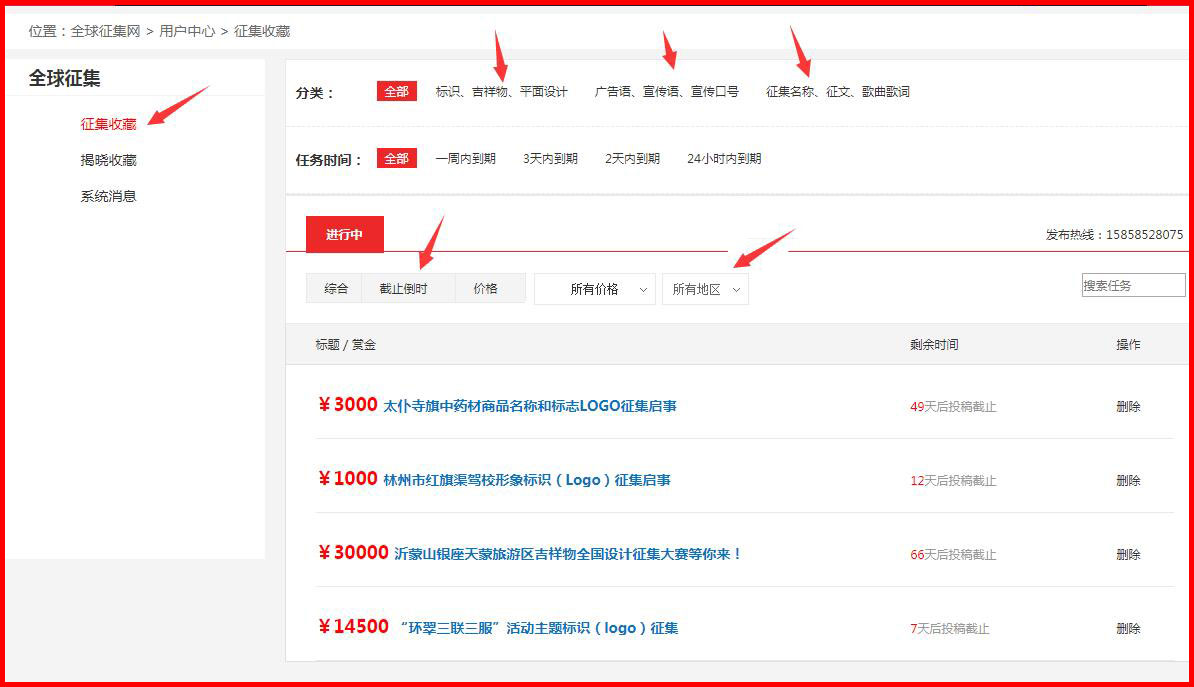
Task: Focus the 搜索任务 search field
Action: coord(1133,286)
